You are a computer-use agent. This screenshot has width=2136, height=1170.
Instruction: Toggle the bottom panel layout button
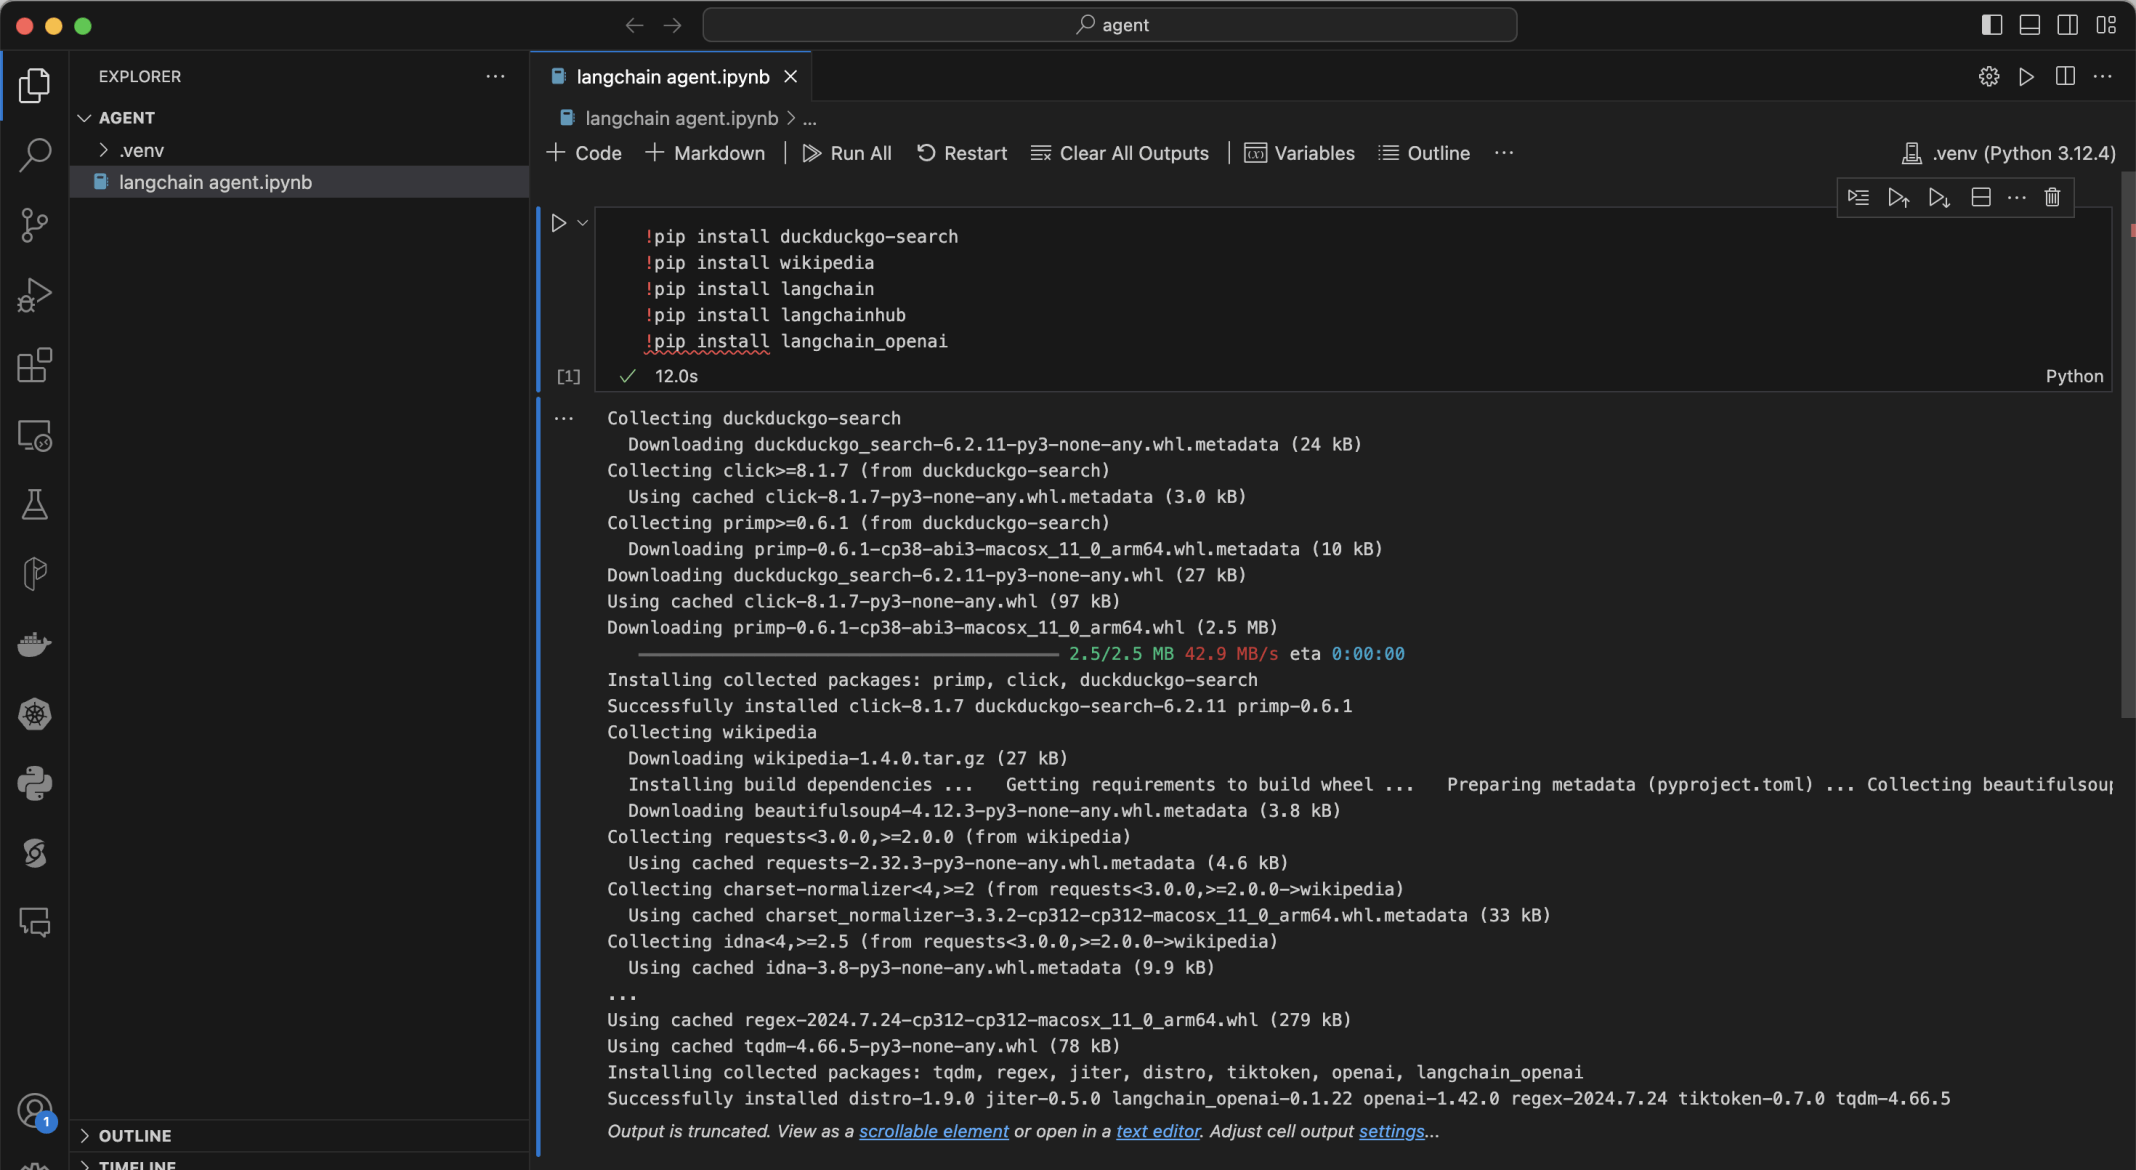pos(2029,25)
